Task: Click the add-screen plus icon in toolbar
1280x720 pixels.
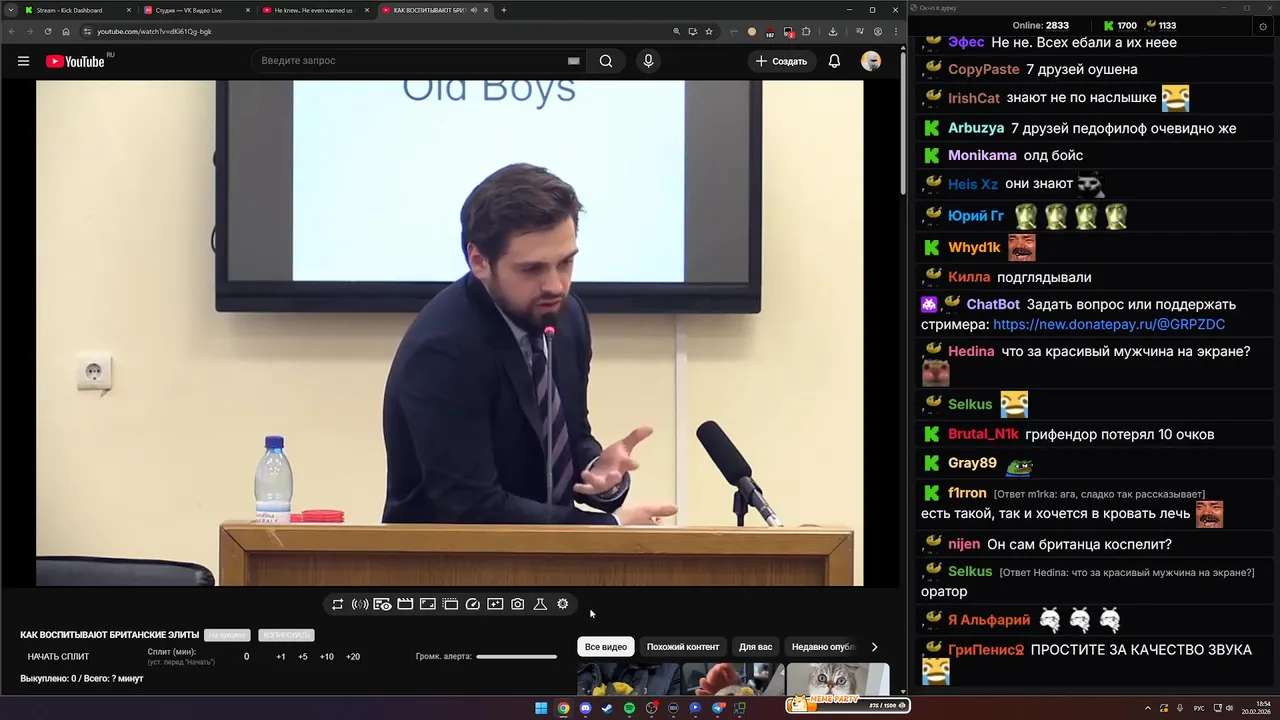Action: coord(495,604)
